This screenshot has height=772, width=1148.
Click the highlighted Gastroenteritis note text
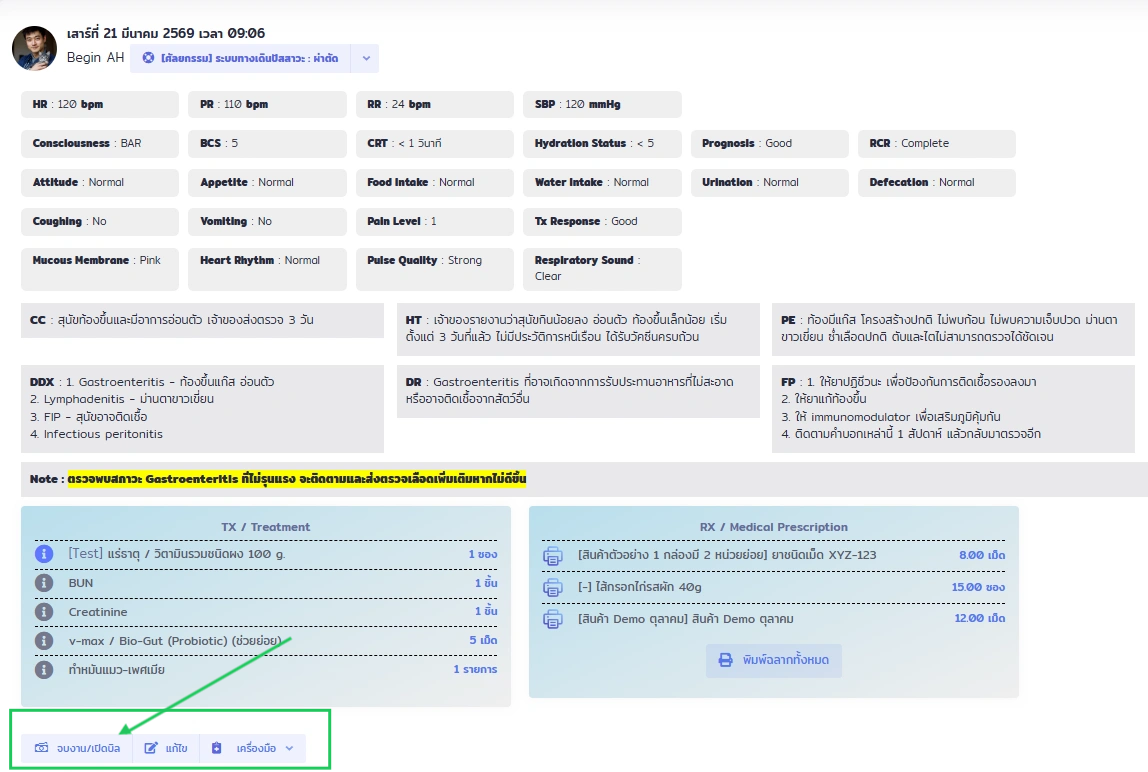coord(297,479)
